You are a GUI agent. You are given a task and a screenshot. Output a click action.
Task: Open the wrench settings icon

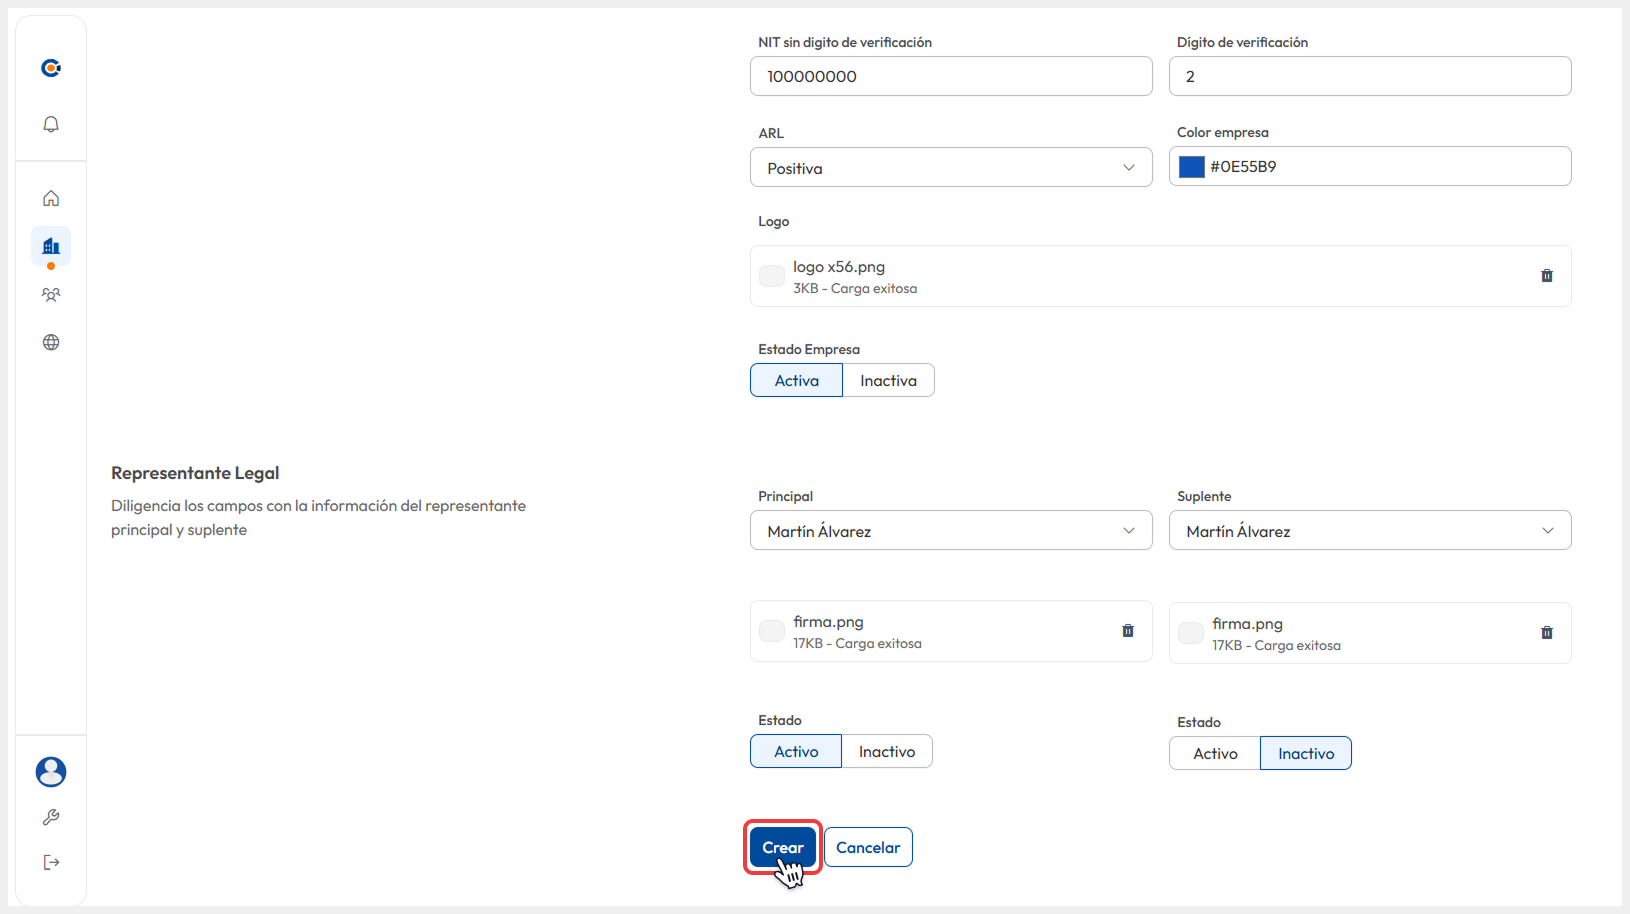click(51, 817)
